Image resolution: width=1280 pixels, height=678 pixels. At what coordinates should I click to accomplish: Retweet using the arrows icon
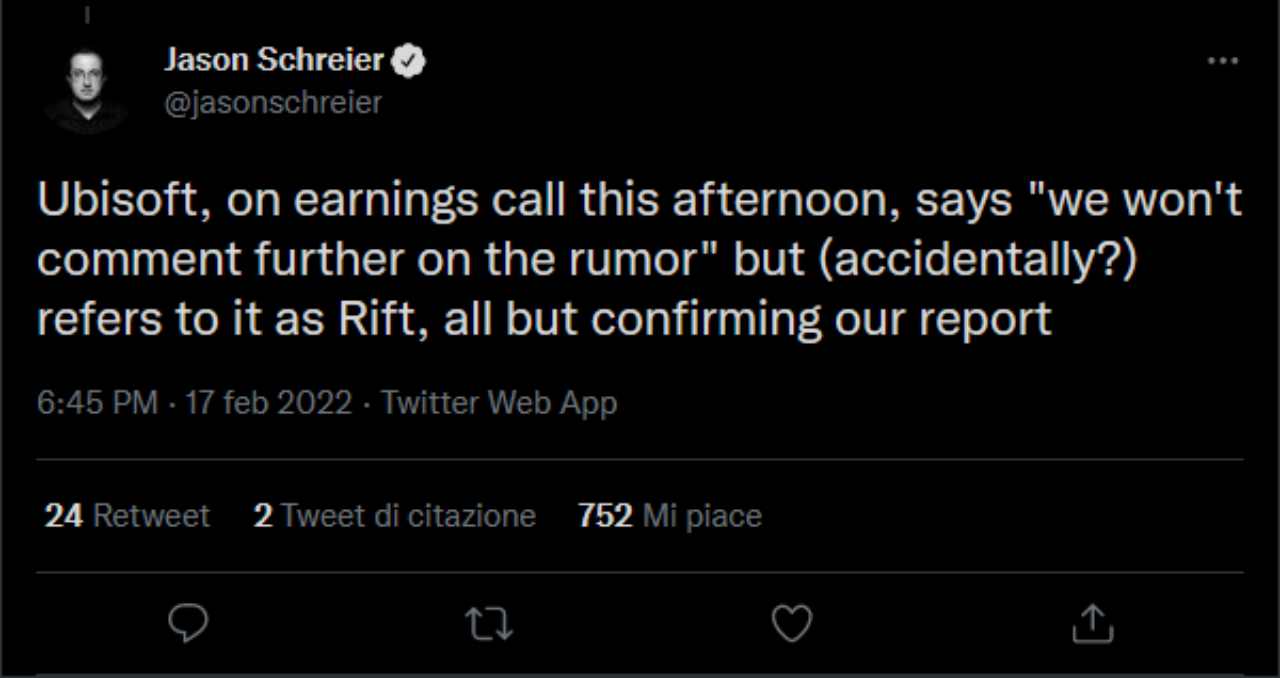pos(490,623)
